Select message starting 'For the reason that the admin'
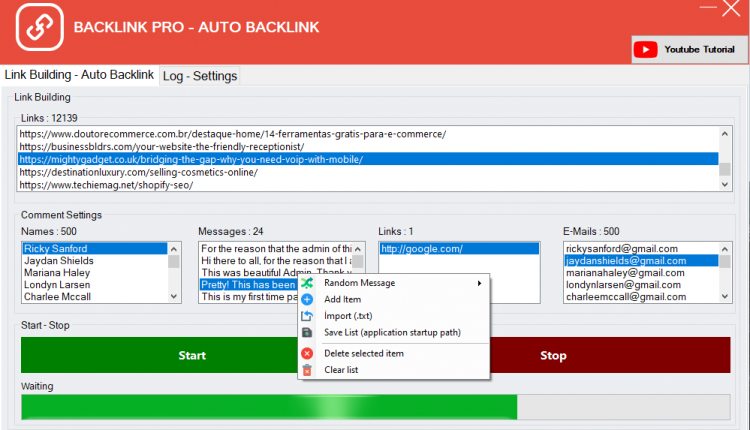The image size is (750, 430). pos(276,249)
